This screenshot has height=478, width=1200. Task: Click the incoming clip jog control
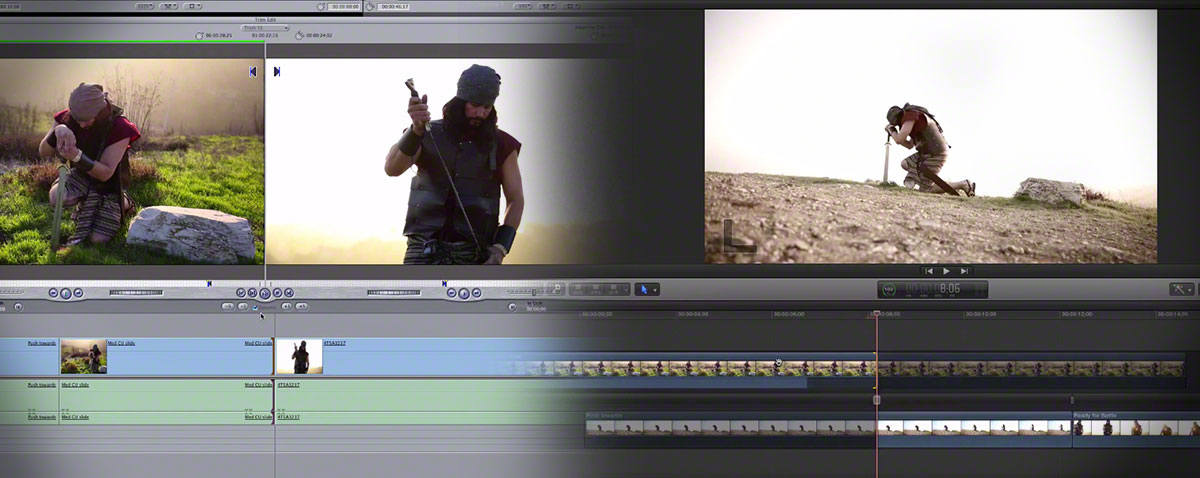(394, 292)
